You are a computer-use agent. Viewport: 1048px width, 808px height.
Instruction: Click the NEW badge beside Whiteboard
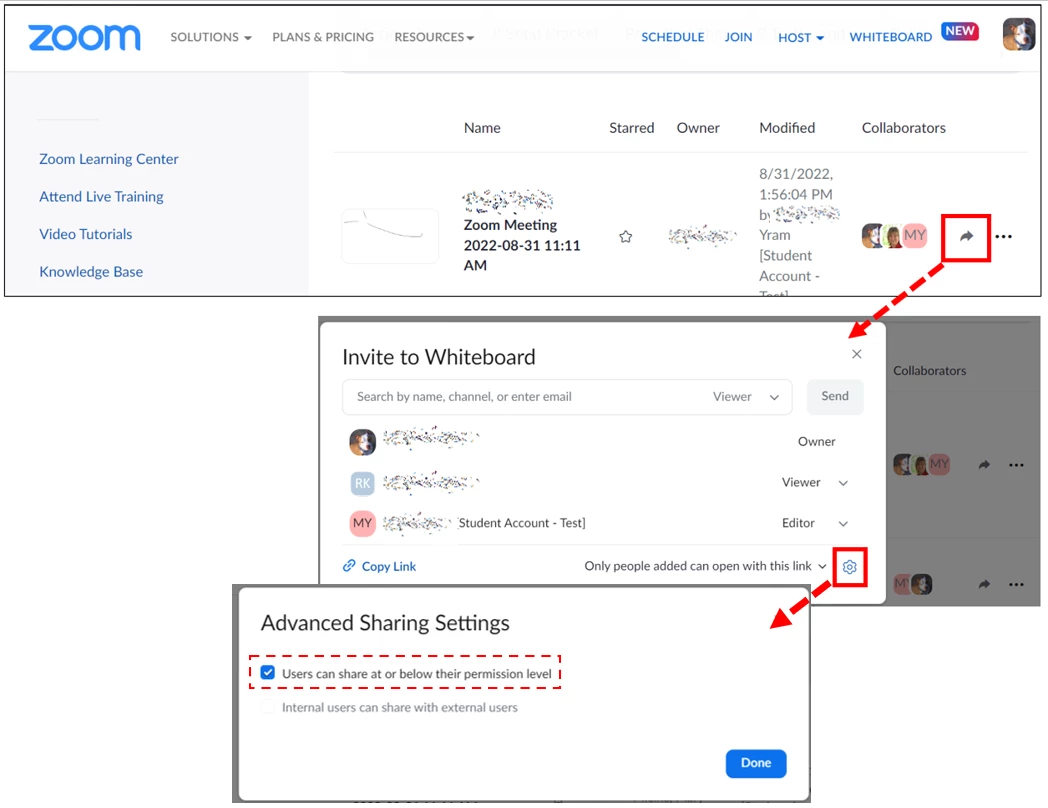coord(960,31)
